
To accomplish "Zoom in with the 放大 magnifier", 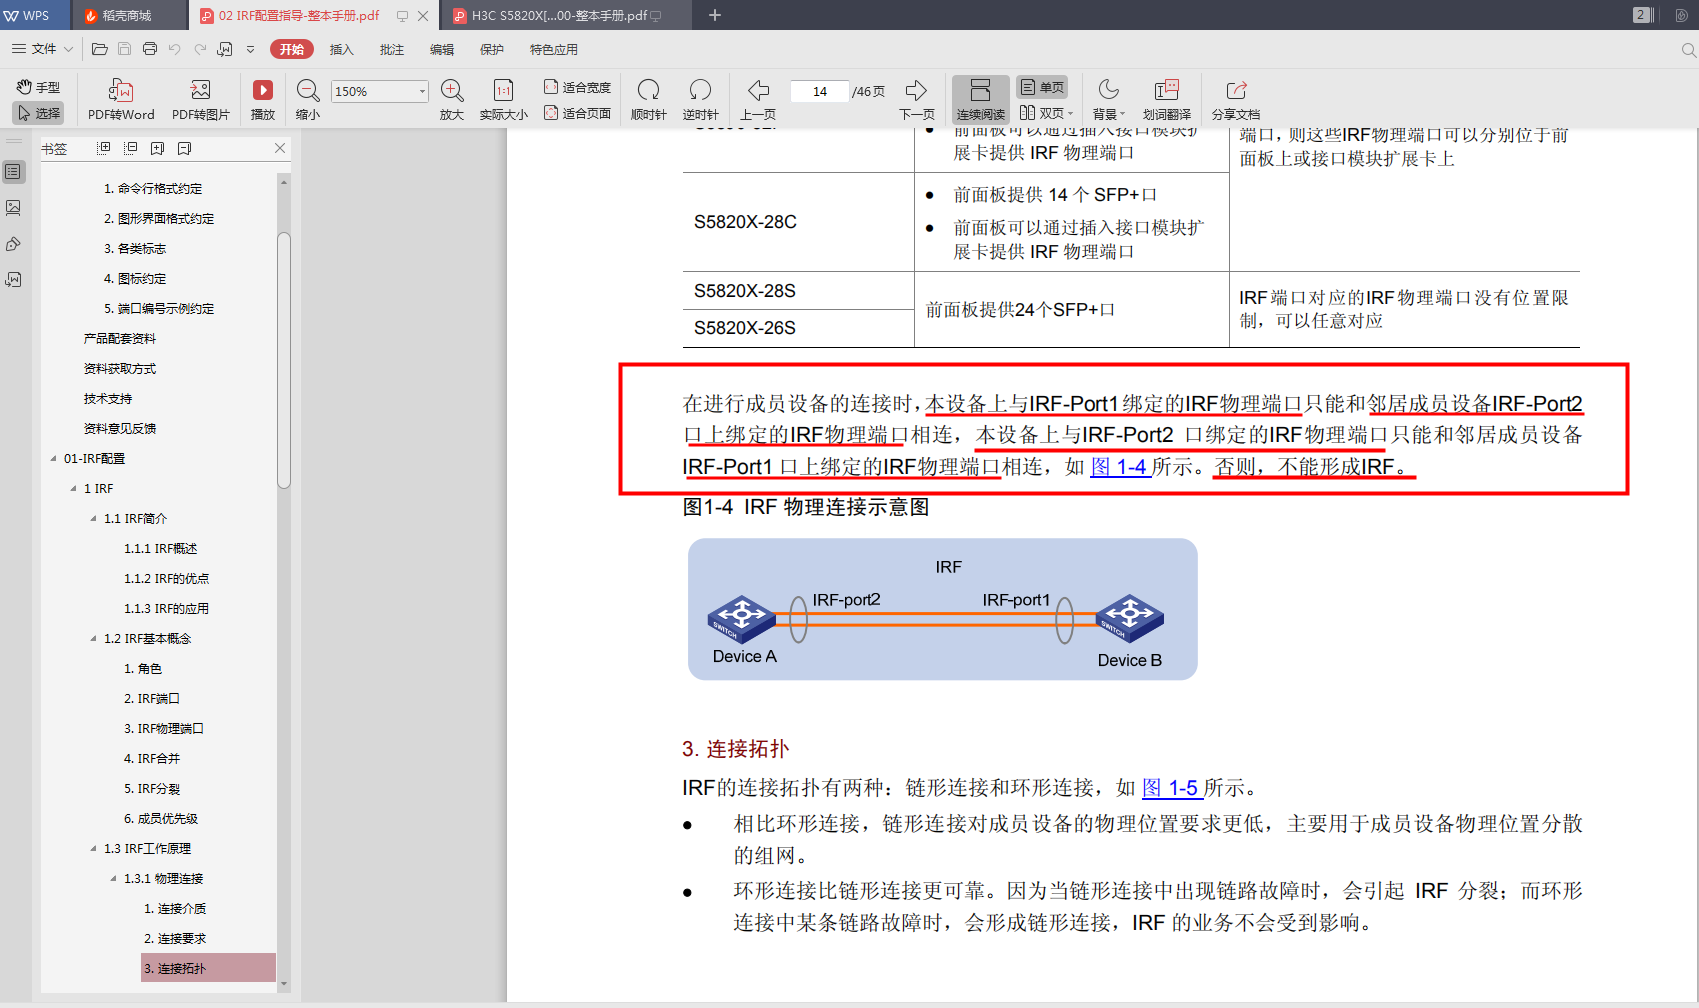I will [x=452, y=100].
